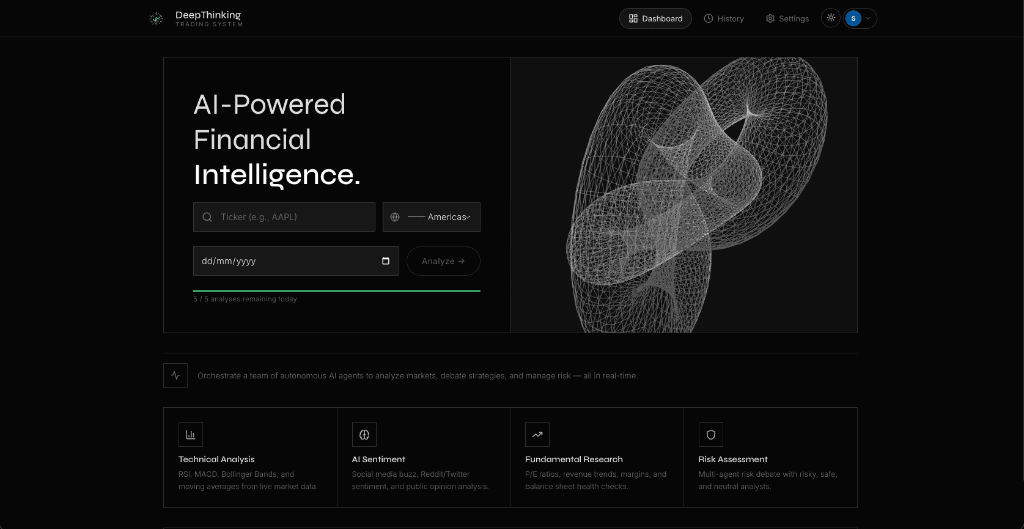The height and width of the screenshot is (529, 1024).
Task: Open the user avatar S menu
Action: 859,18
